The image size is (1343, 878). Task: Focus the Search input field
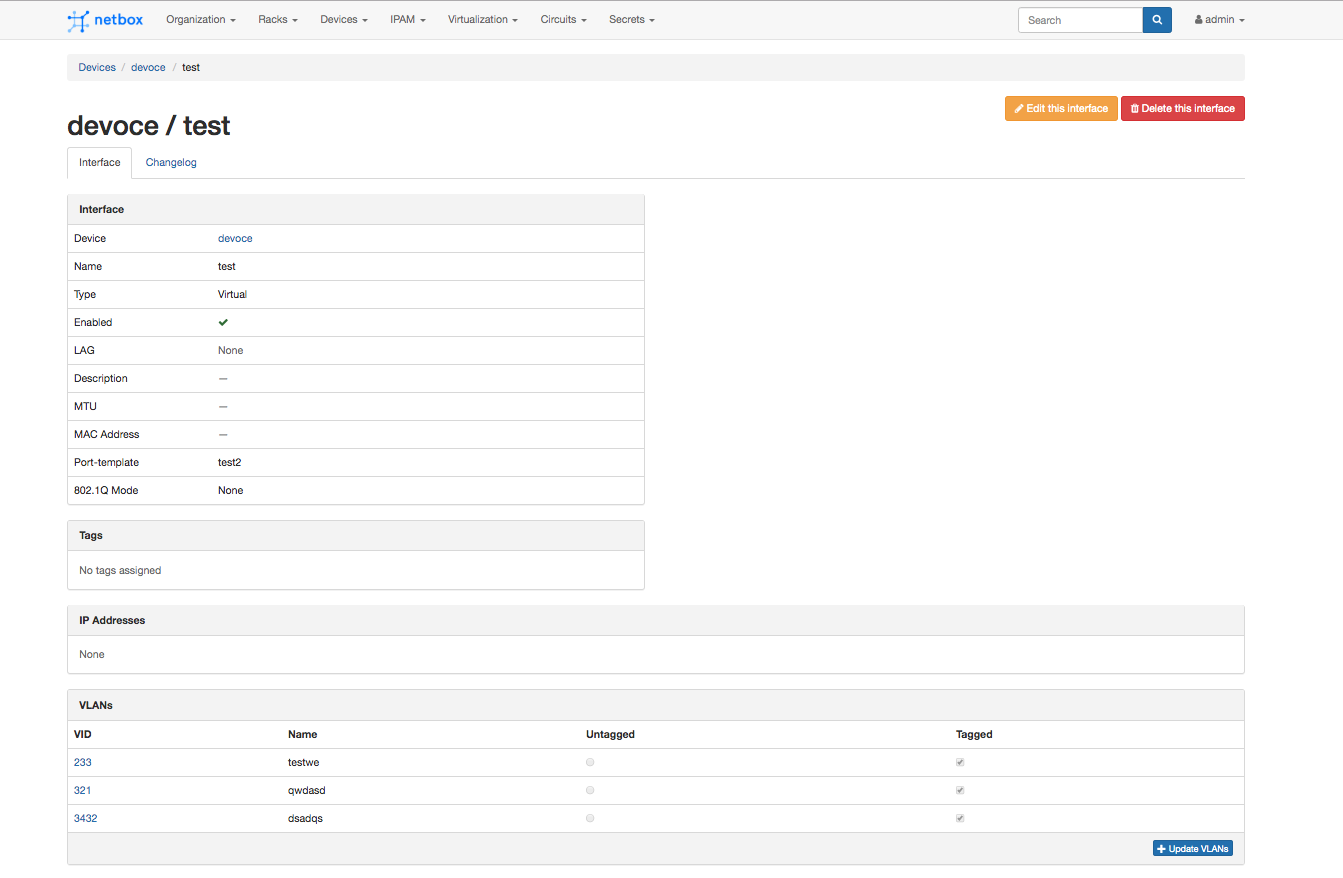tap(1079, 20)
